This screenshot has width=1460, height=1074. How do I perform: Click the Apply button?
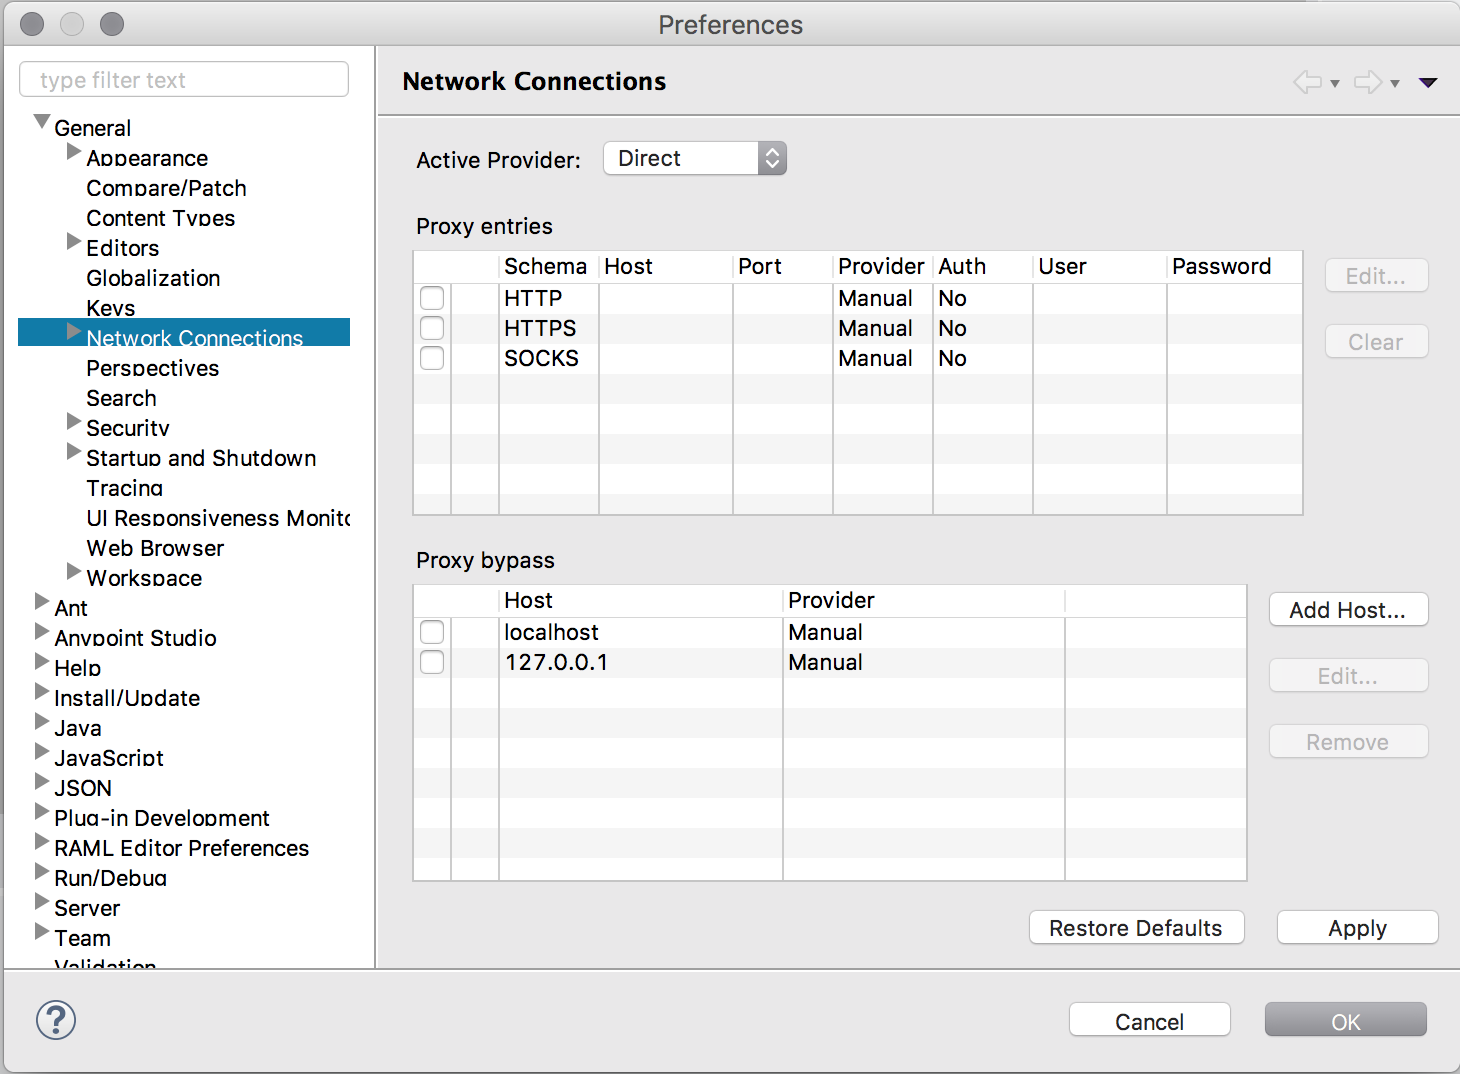1356,927
